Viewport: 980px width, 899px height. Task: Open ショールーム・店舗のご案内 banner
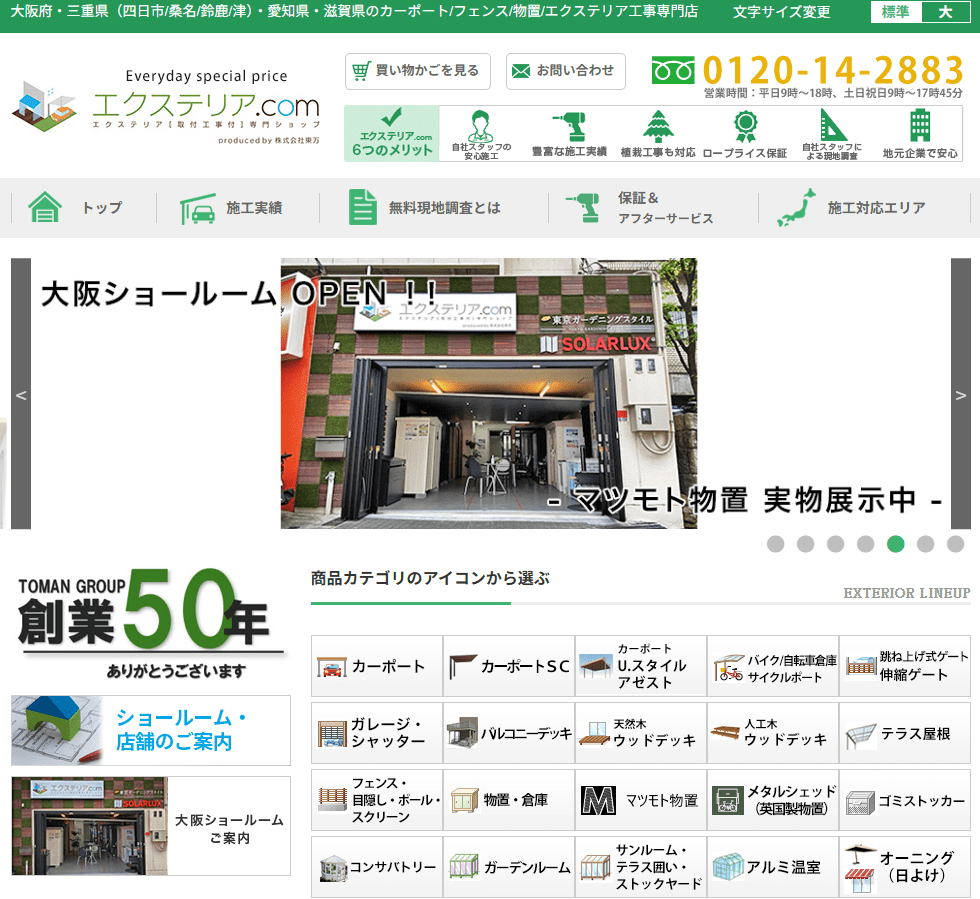click(x=151, y=730)
